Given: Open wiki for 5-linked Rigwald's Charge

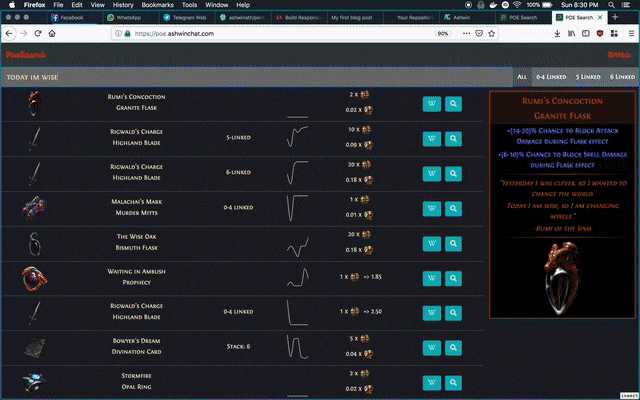Looking at the screenshot, I should [432, 139].
